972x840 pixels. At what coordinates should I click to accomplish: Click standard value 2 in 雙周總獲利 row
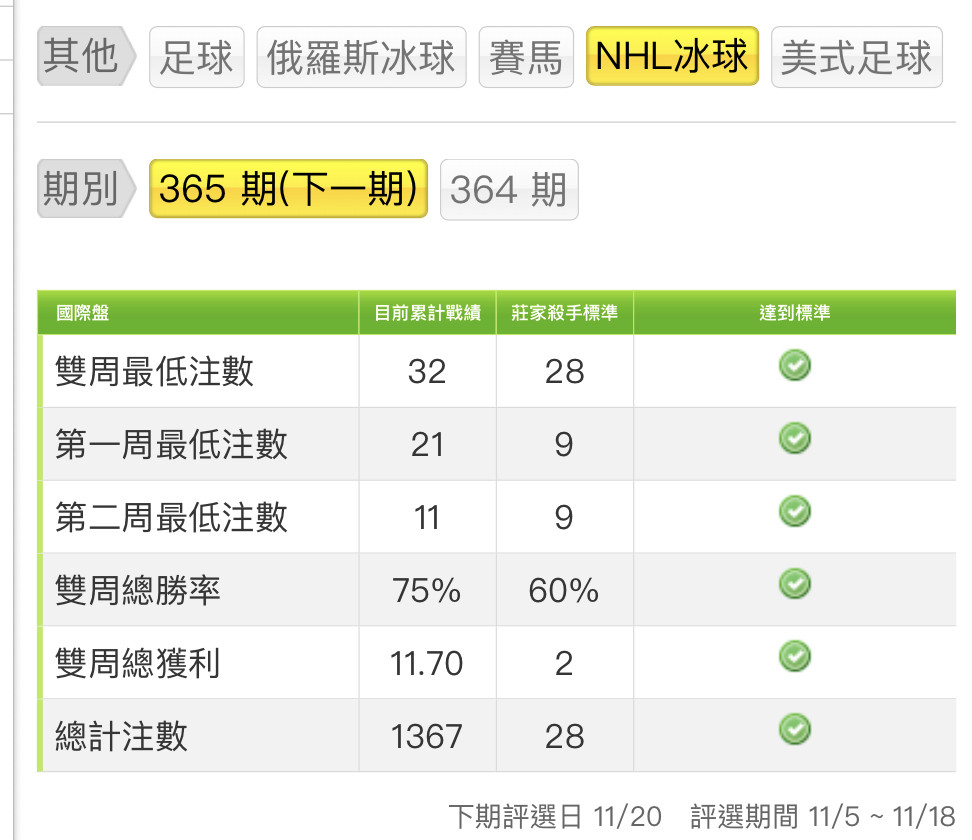563,663
